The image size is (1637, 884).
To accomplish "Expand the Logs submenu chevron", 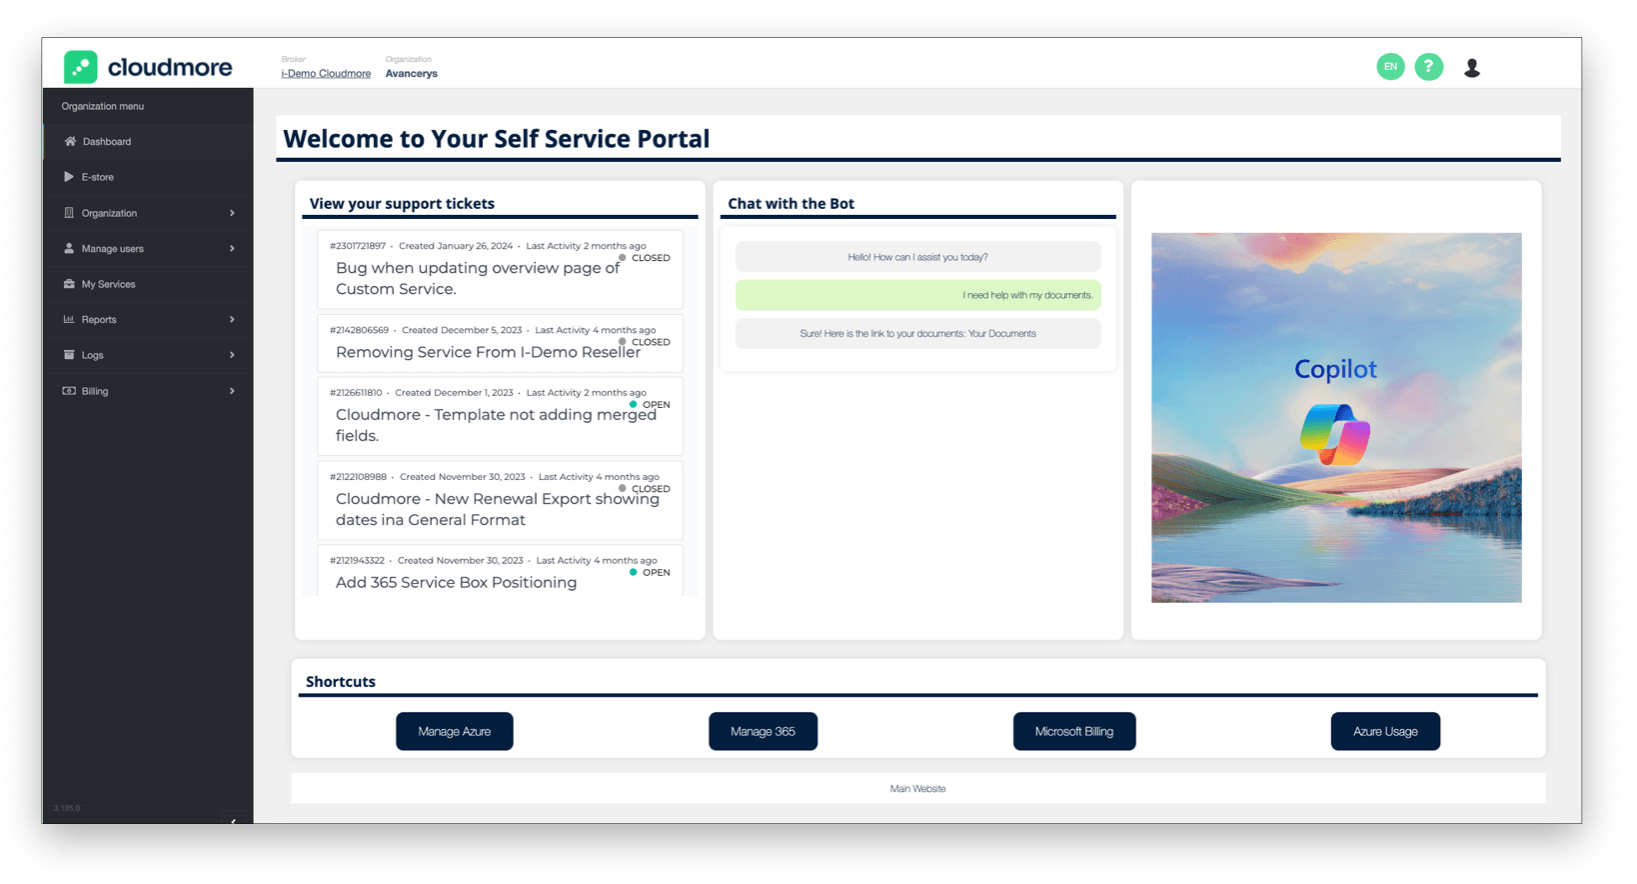I will [x=232, y=355].
